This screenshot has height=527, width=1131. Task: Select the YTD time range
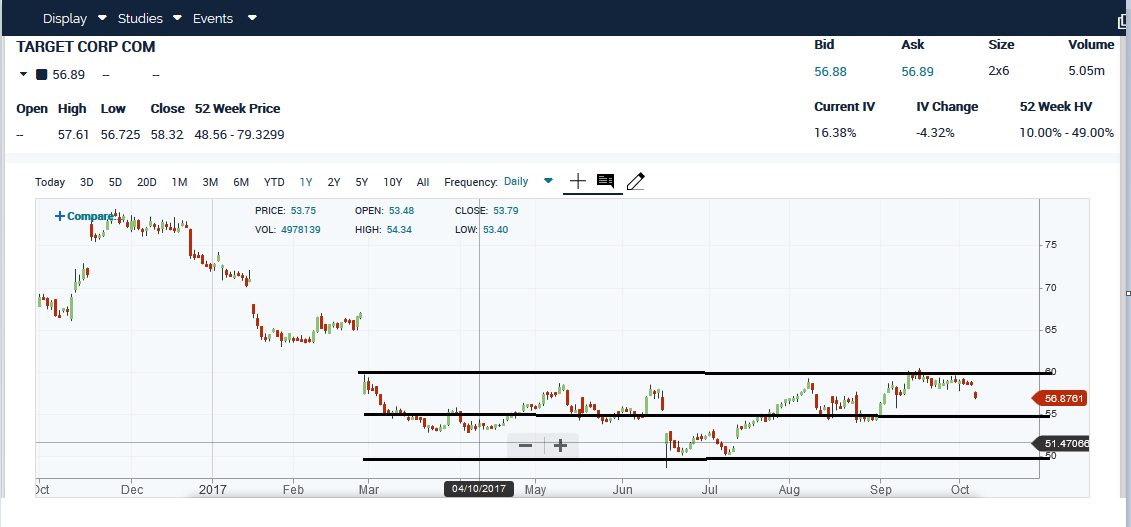274,182
